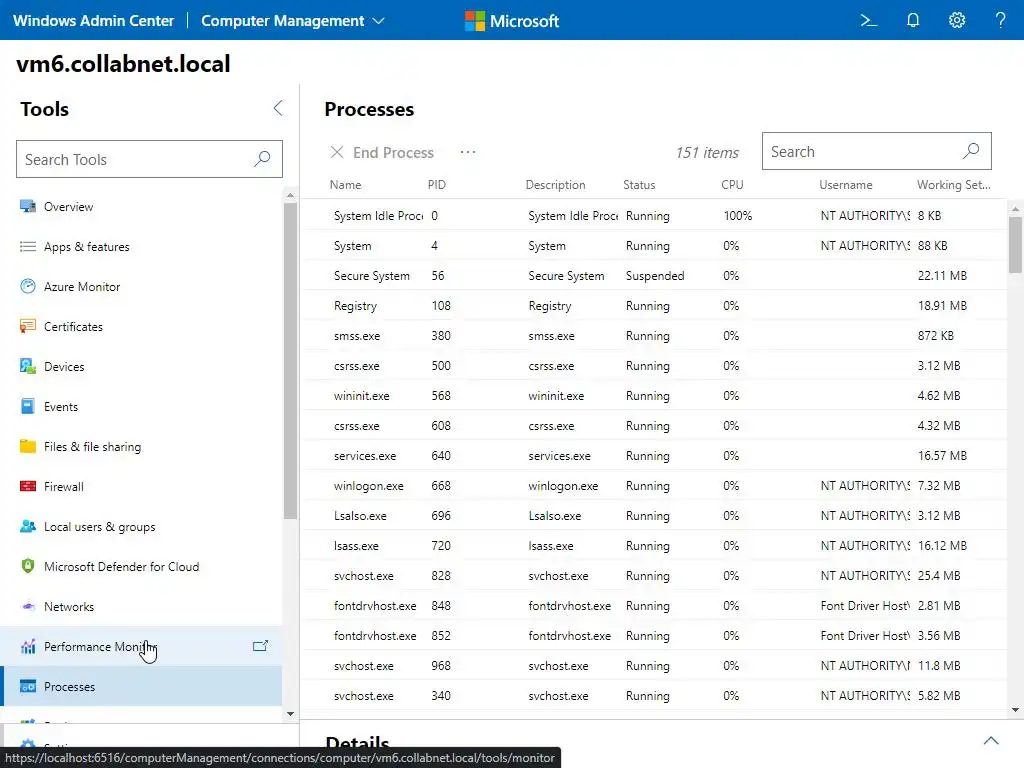Select the Events tool
Image resolution: width=1024 pixels, height=768 pixels.
click(61, 407)
